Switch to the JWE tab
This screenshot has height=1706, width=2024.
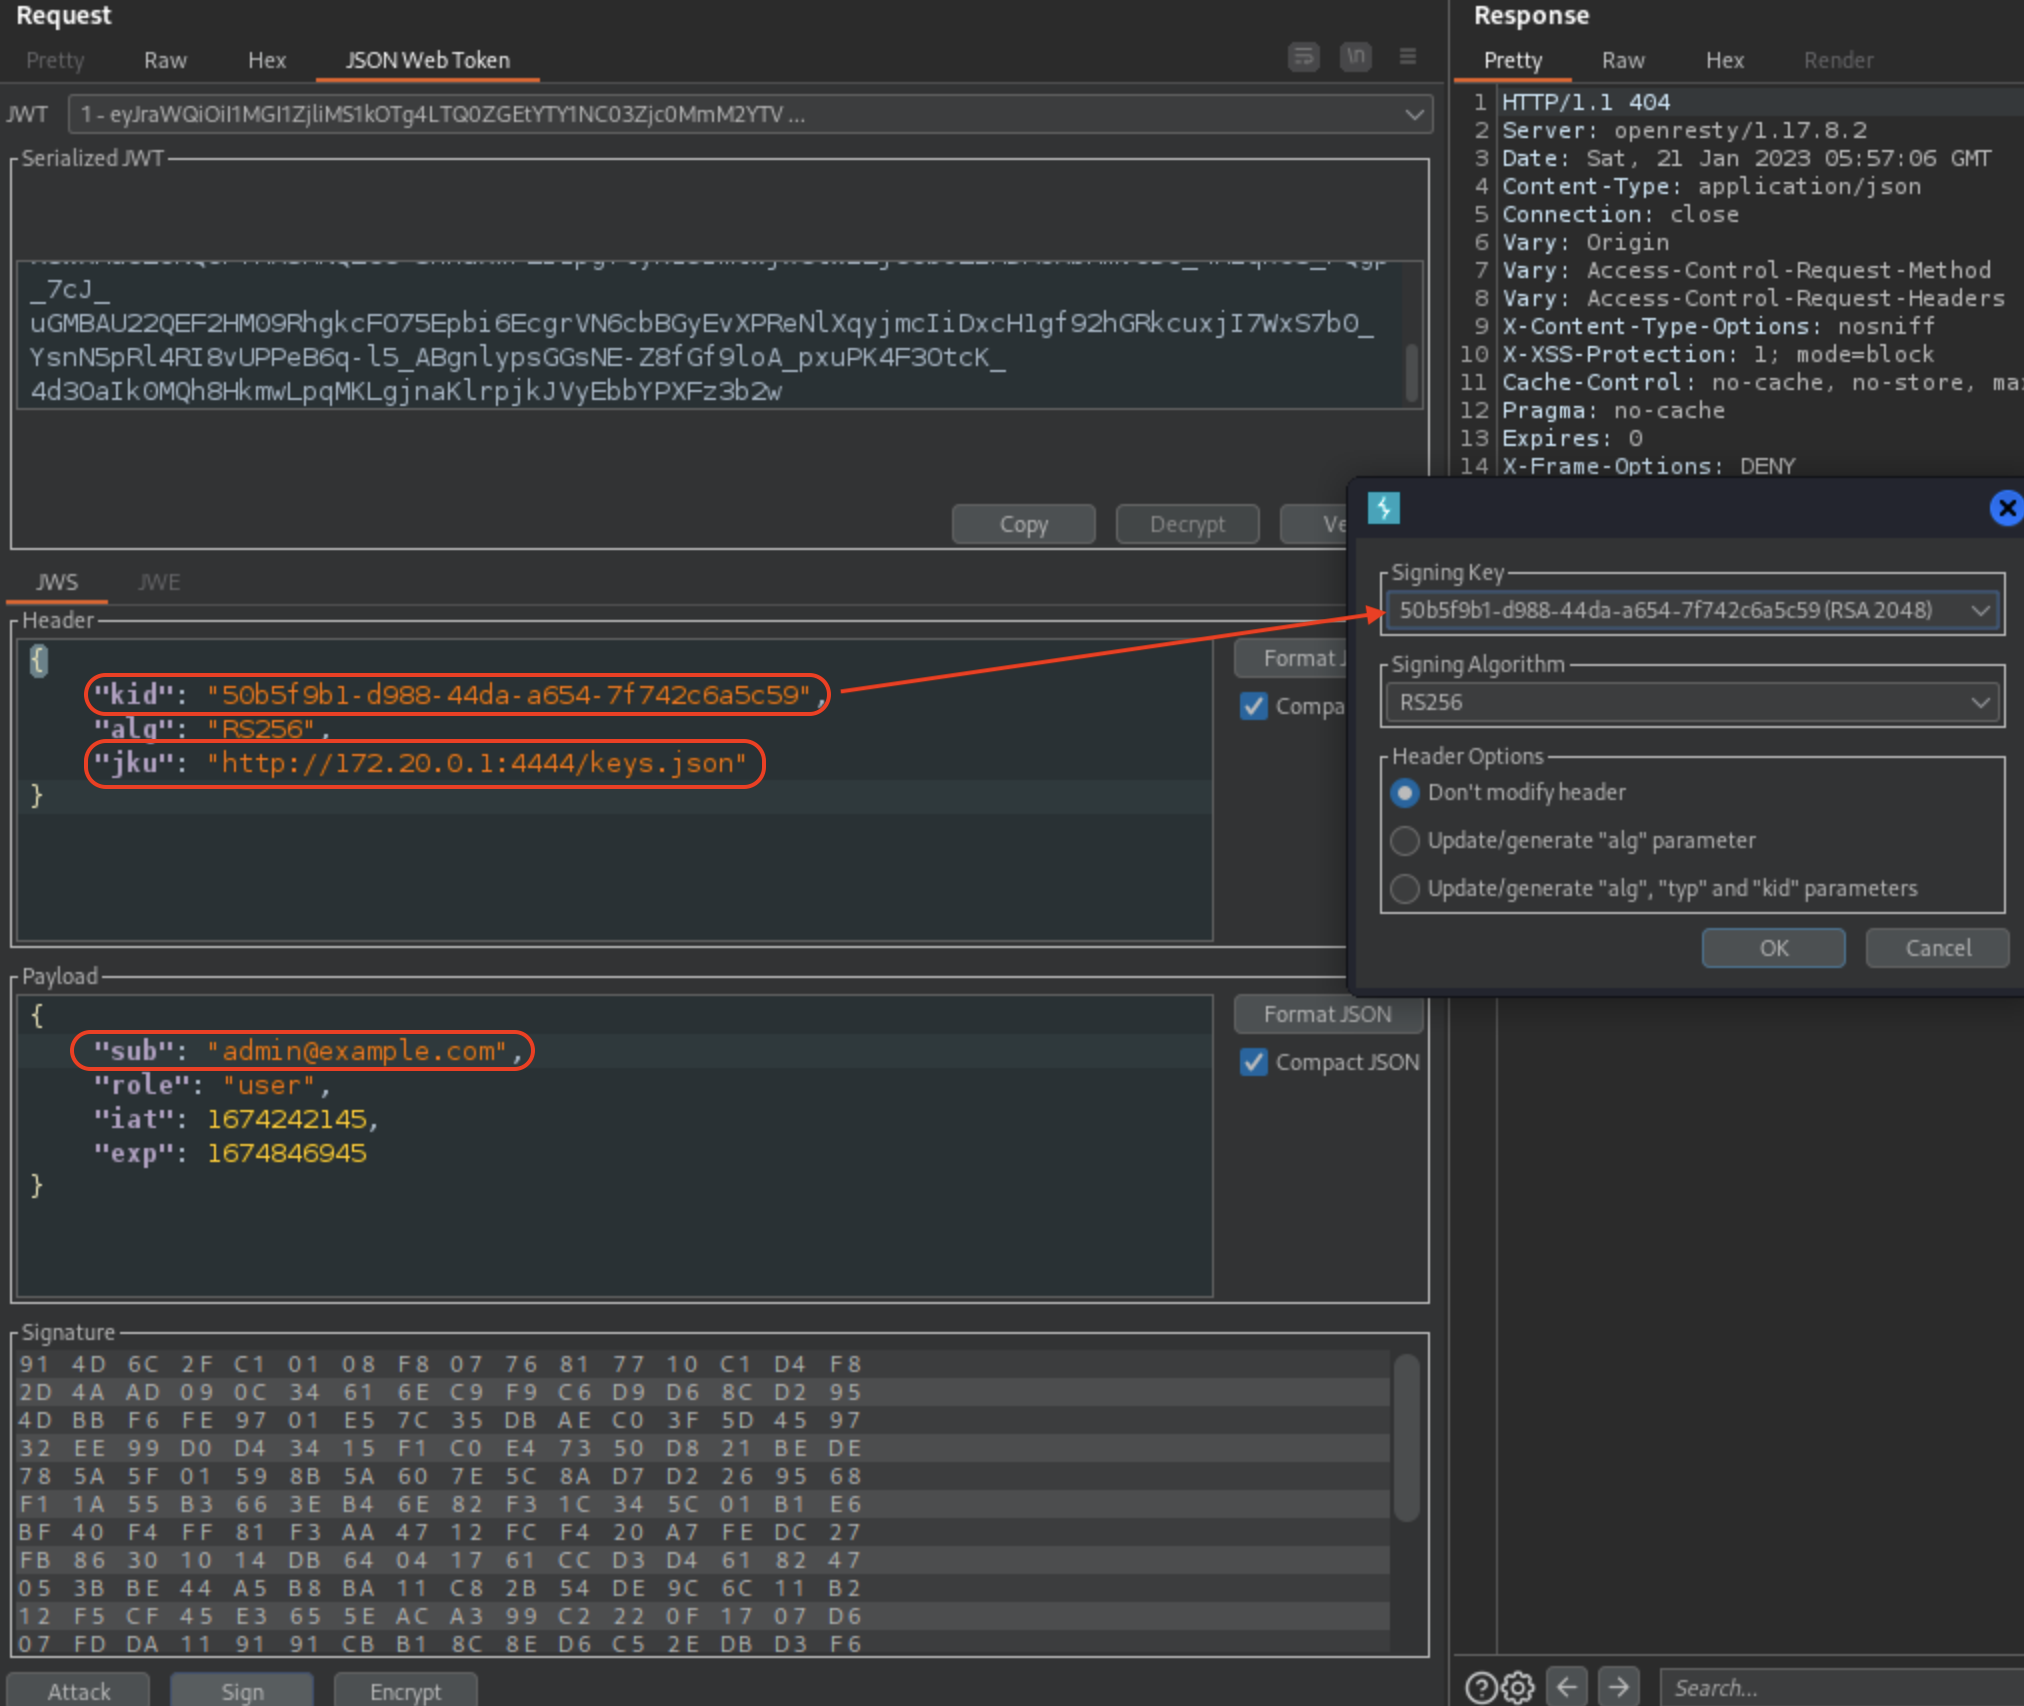point(159,582)
